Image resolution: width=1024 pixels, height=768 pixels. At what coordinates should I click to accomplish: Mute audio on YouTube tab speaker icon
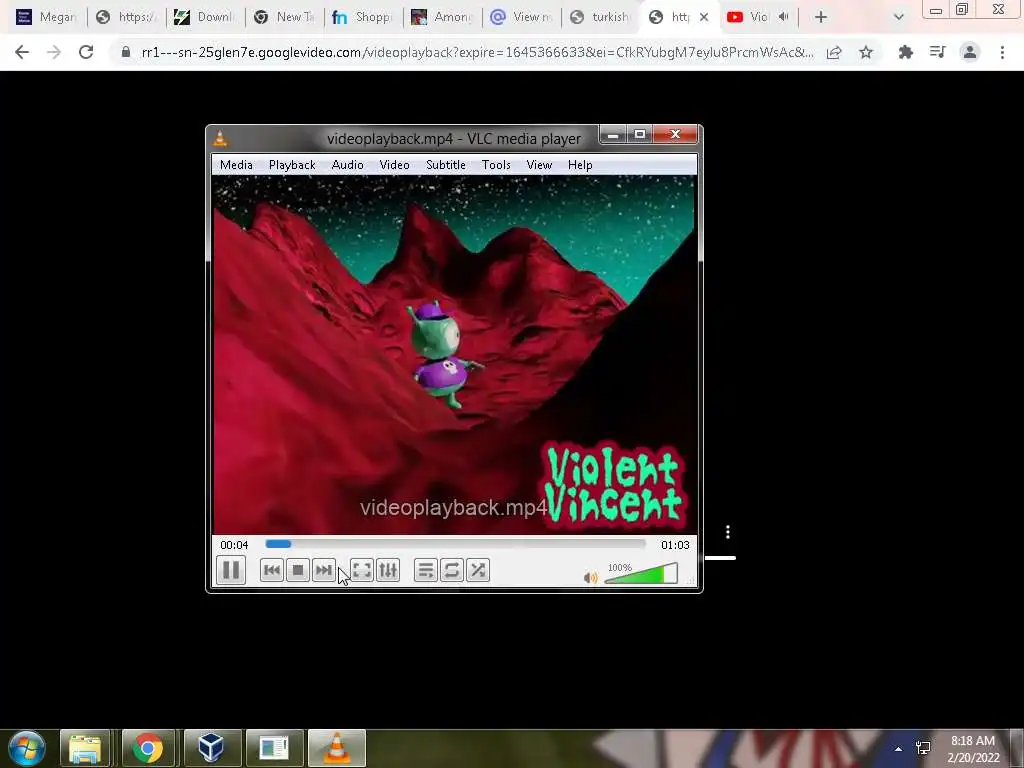784,17
